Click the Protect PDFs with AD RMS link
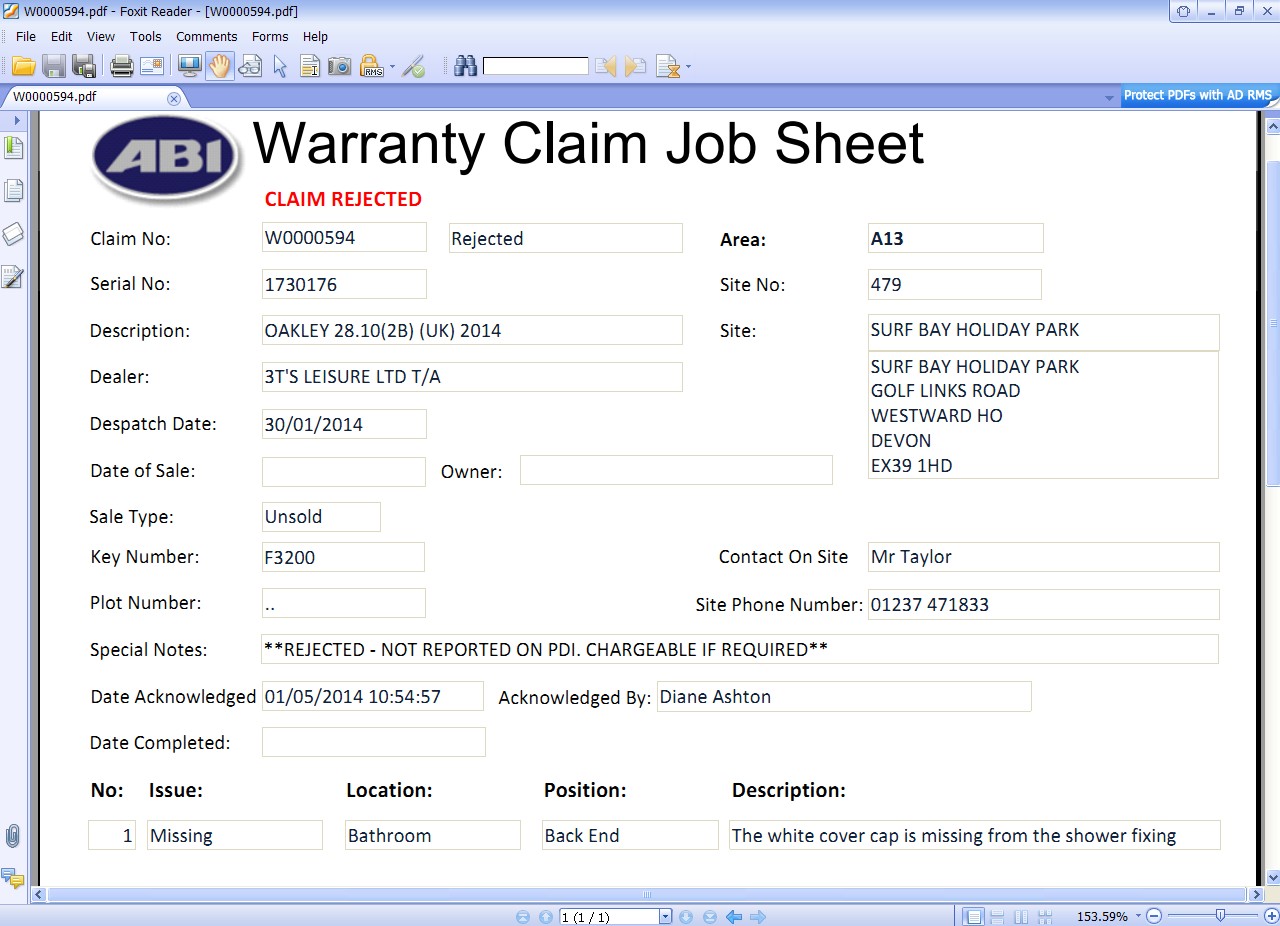Viewport: 1280px width, 926px height. [1198, 96]
